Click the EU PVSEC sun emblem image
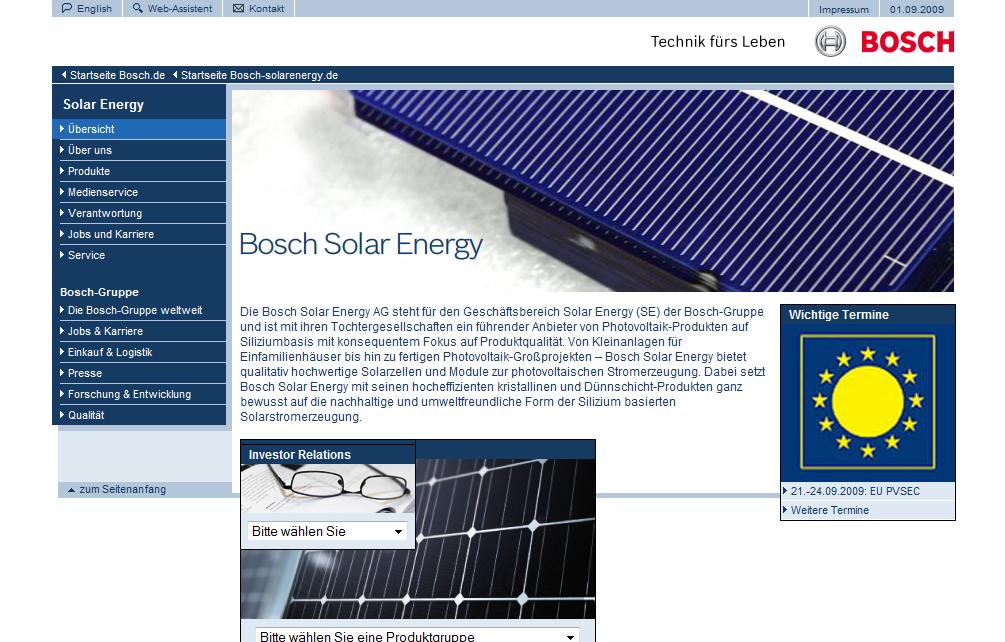Viewport: 1005px width, 642px height. (867, 403)
